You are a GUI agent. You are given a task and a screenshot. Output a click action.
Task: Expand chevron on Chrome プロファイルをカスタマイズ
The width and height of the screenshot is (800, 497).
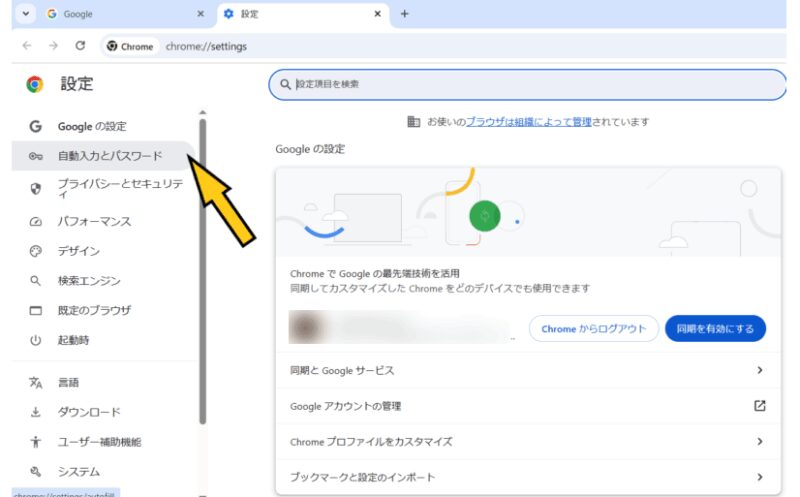(760, 441)
